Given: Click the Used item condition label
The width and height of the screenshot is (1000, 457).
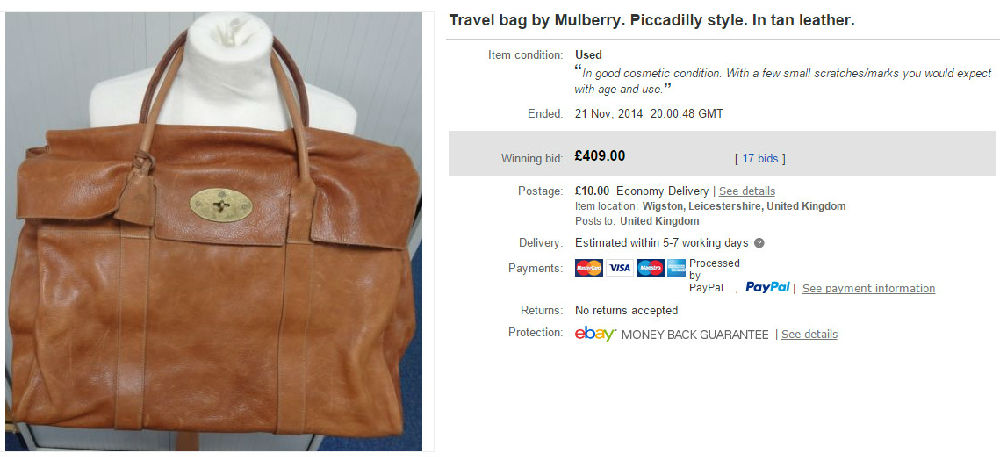Looking at the screenshot, I should (588, 55).
